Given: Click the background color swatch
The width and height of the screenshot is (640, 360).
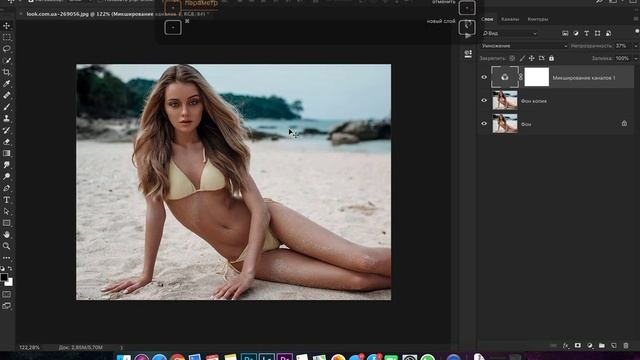Looking at the screenshot, I should tap(10, 282).
